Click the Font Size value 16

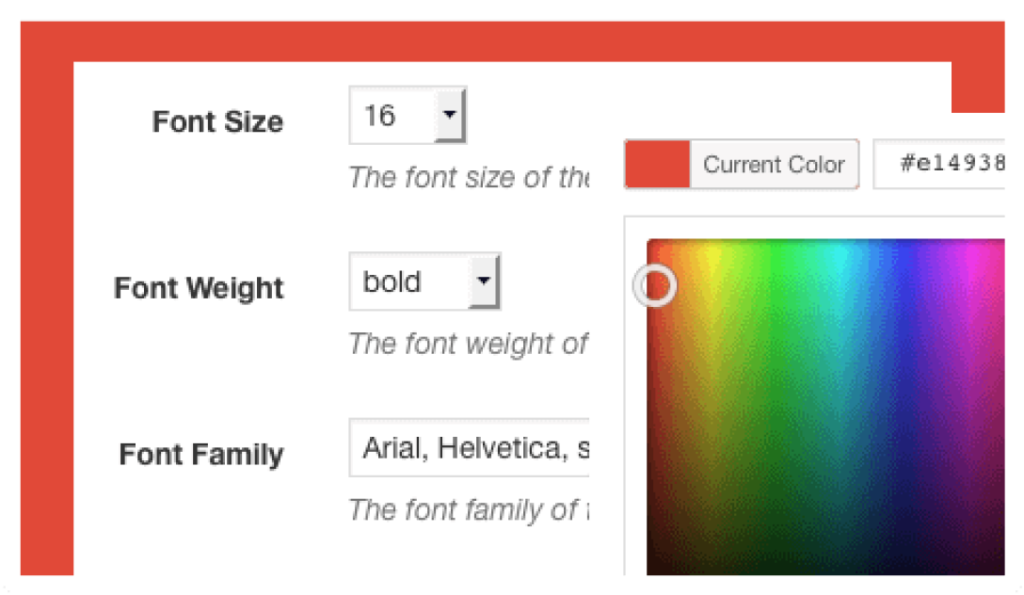pos(380,116)
